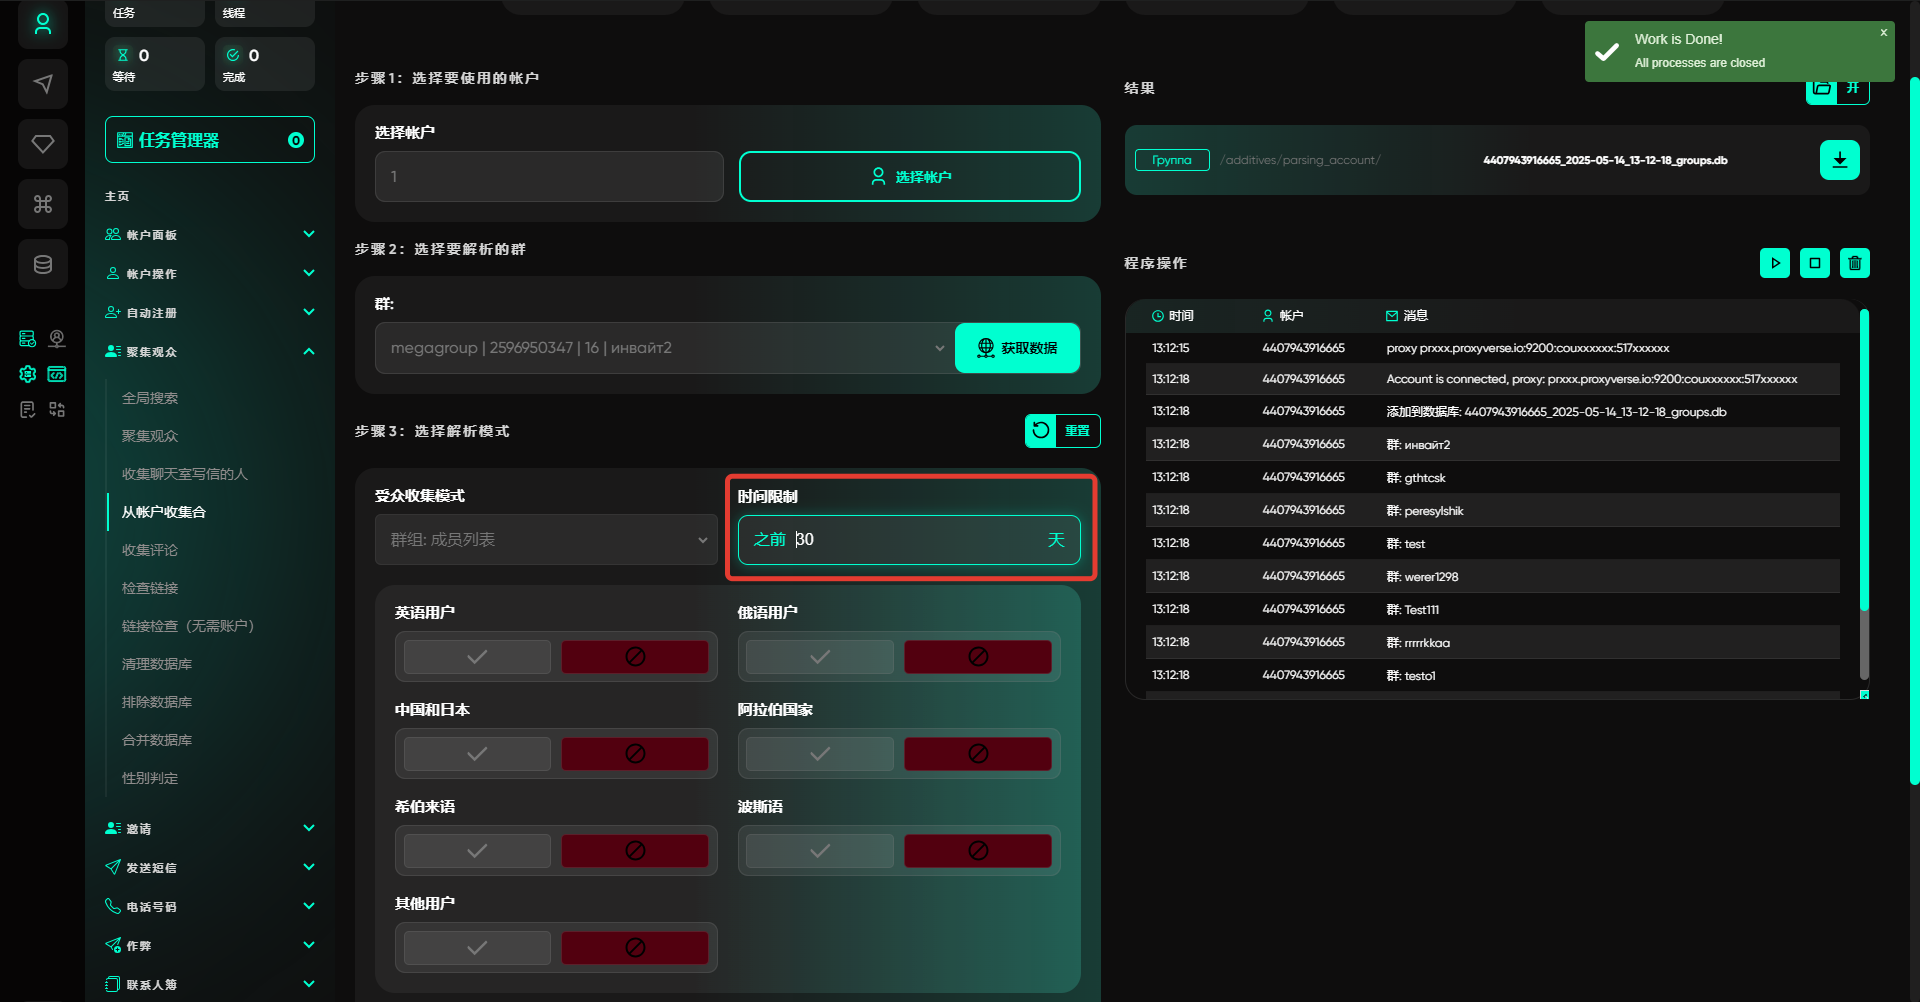Close the Work is Done notification
This screenshot has height=1002, width=1920.
click(1883, 33)
